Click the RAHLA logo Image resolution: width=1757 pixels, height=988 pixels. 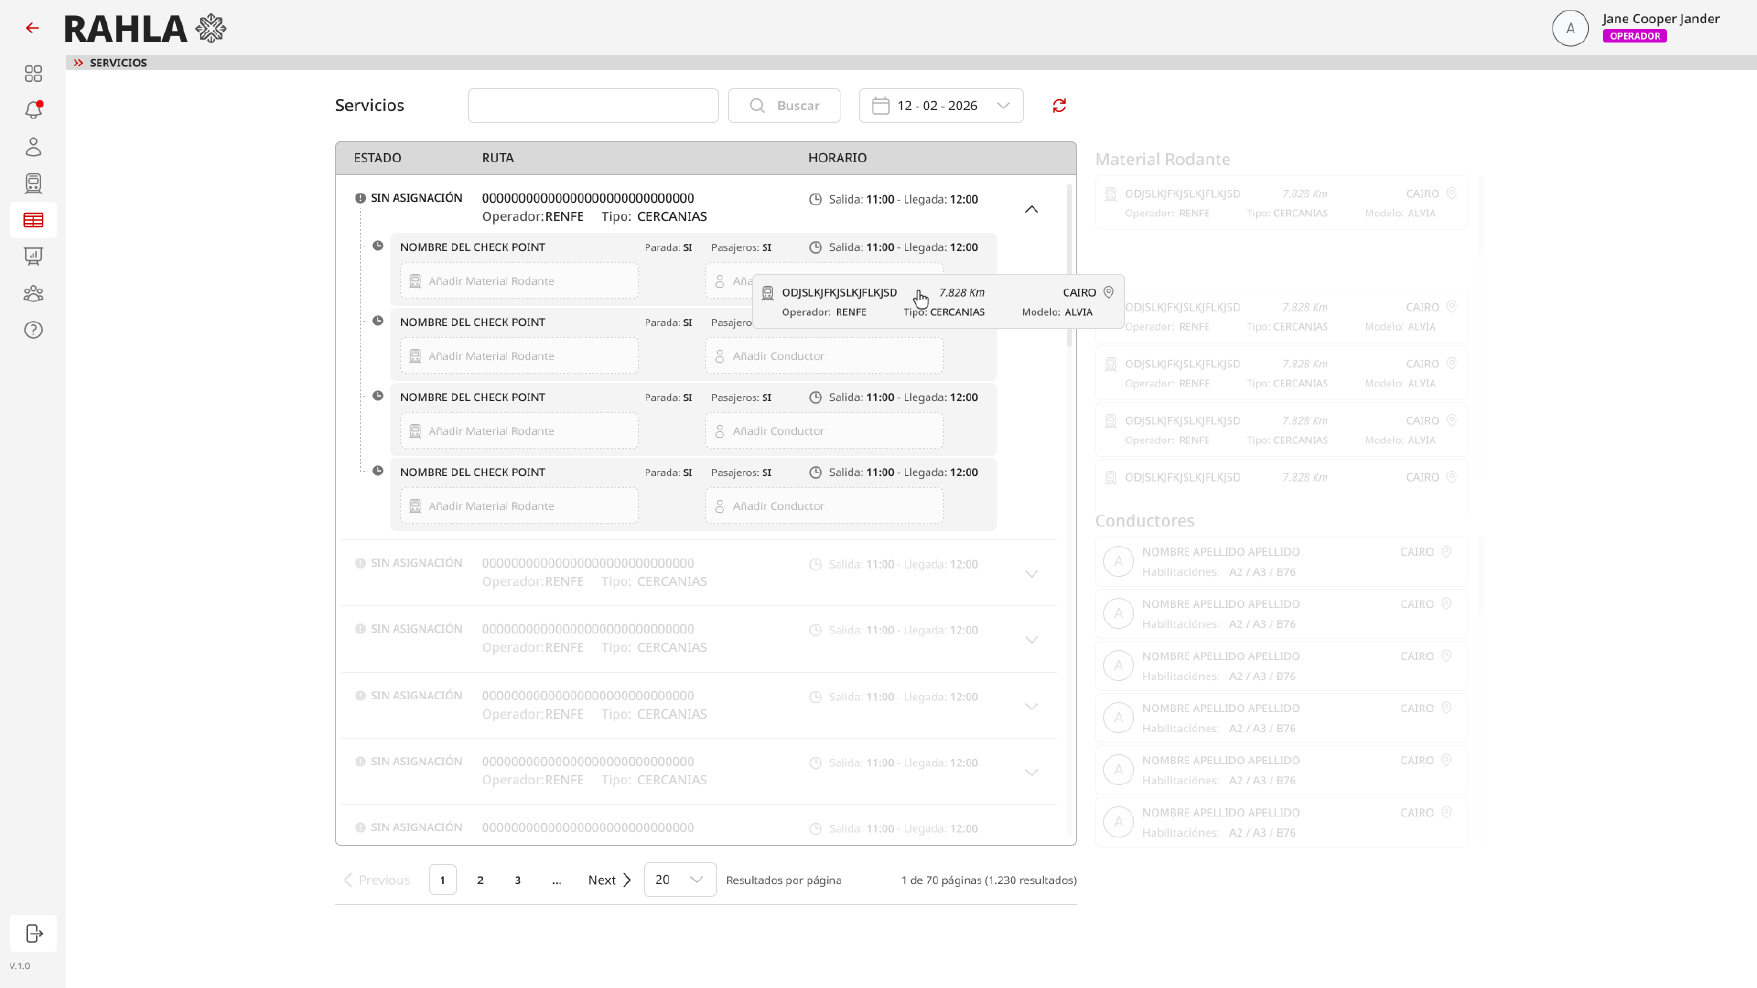point(145,29)
